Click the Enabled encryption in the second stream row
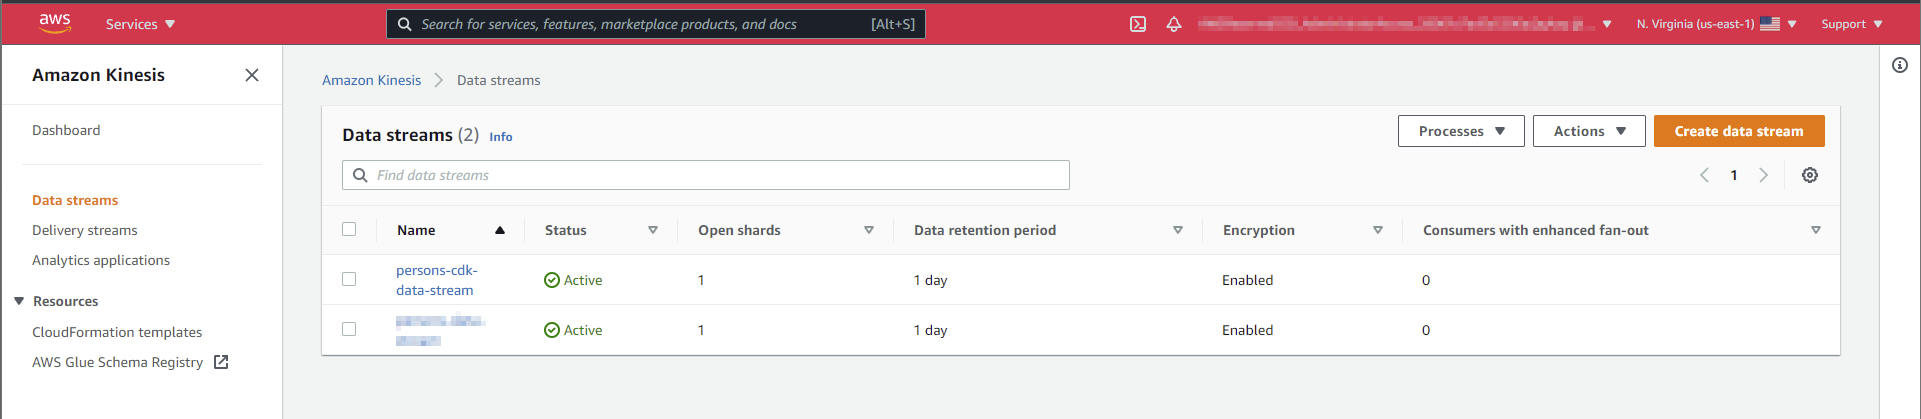 click(x=1248, y=330)
